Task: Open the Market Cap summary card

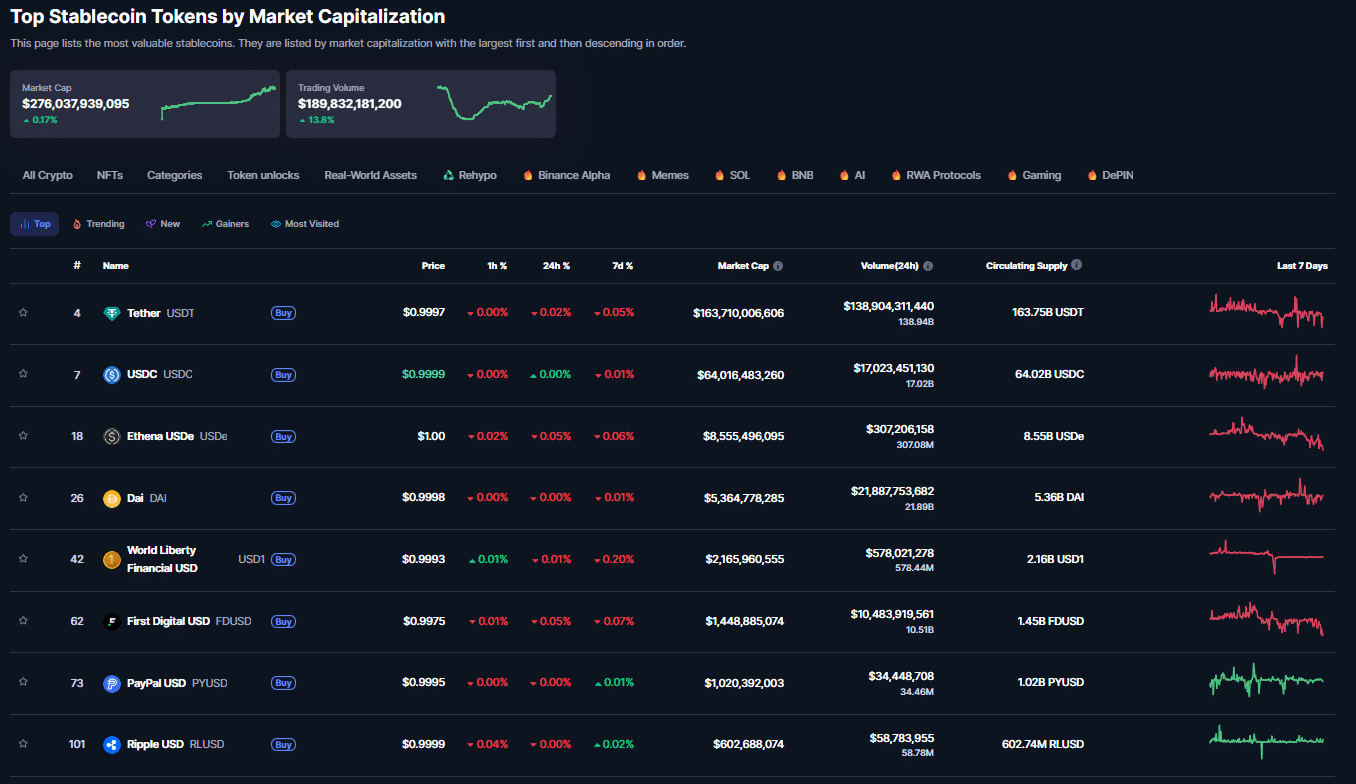Action: [x=145, y=104]
